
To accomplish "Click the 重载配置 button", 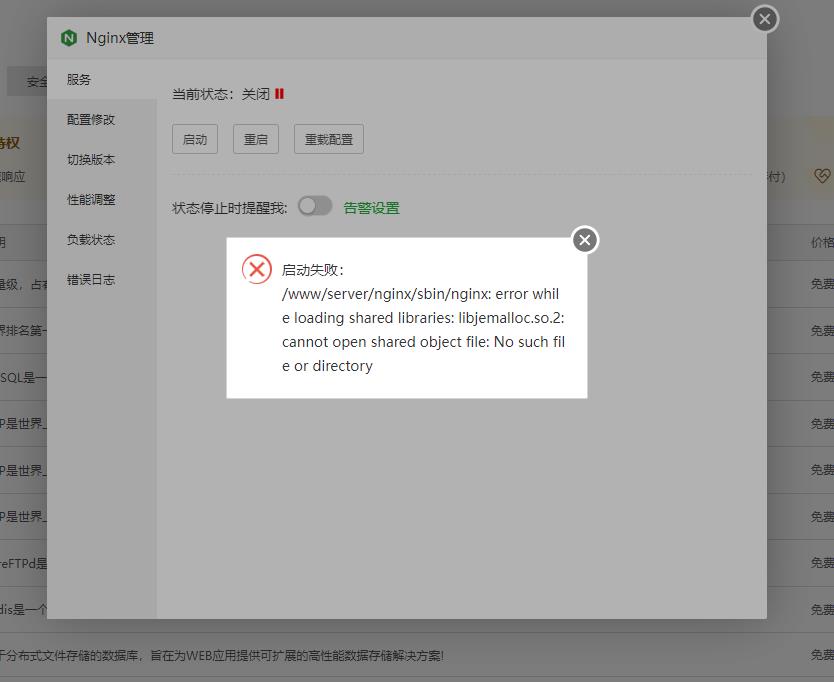I will [329, 139].
